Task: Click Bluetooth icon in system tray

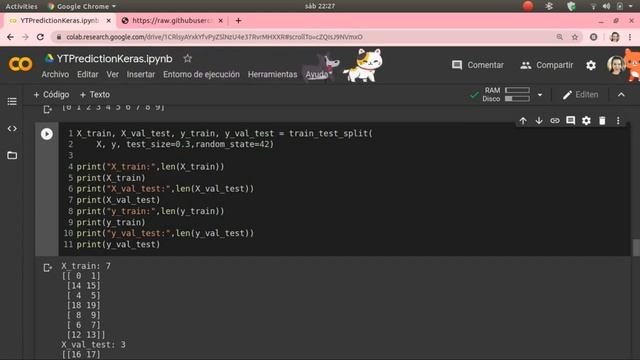Action: pos(549,6)
